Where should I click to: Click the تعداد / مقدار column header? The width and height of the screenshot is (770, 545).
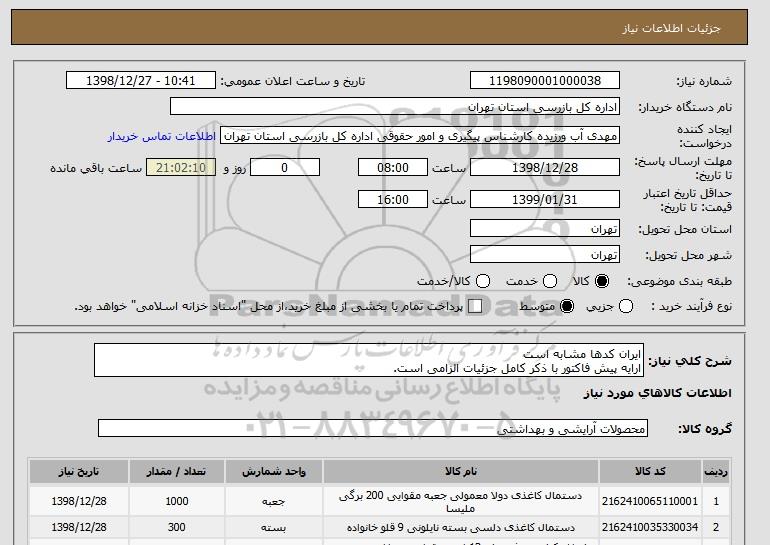[176, 471]
